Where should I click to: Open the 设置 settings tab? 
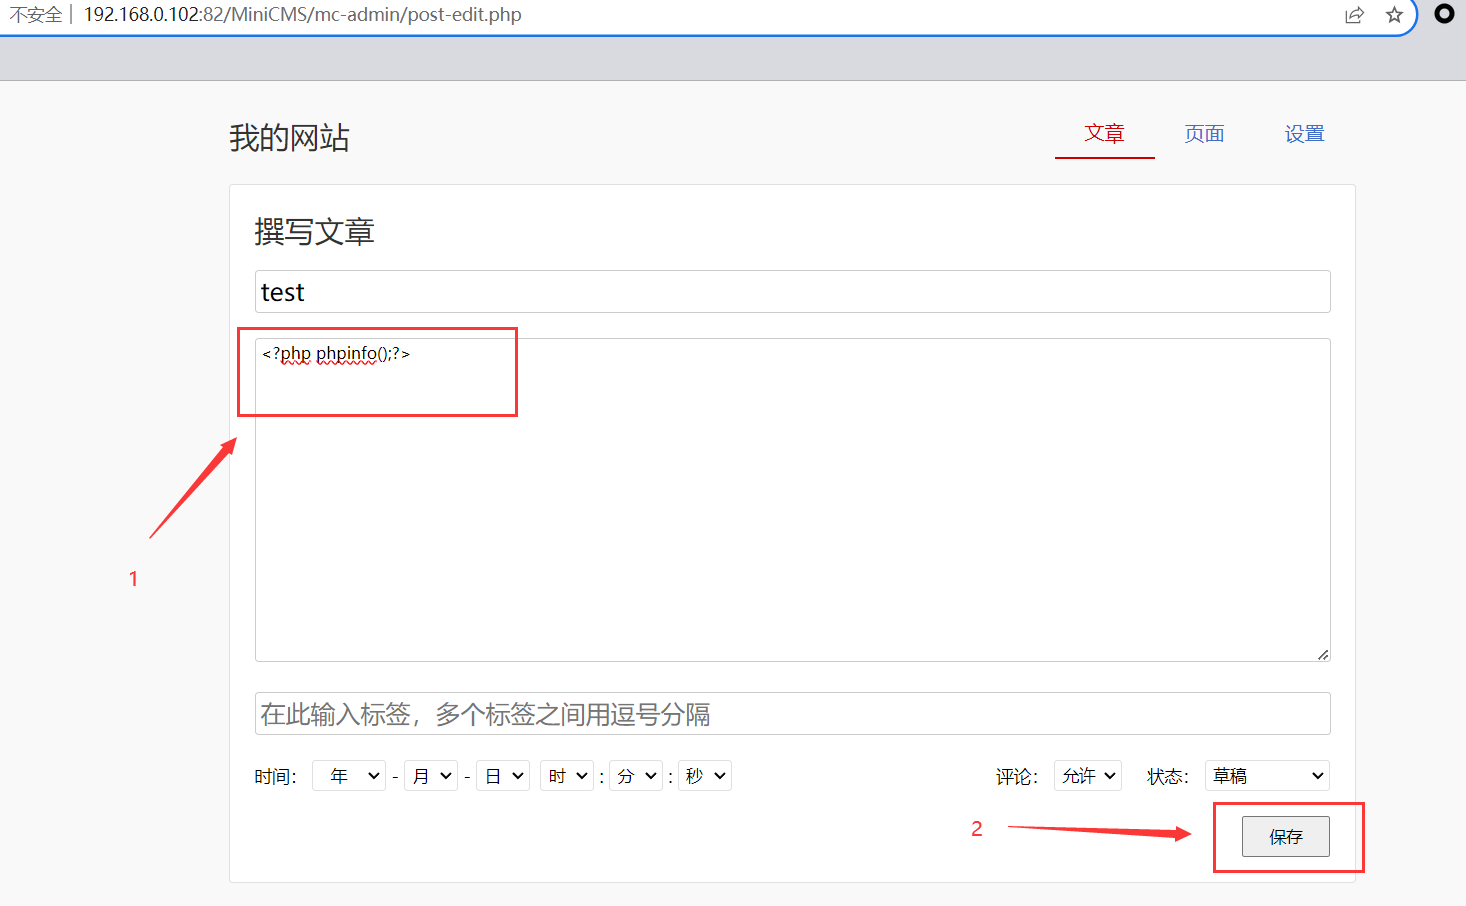click(x=1305, y=134)
